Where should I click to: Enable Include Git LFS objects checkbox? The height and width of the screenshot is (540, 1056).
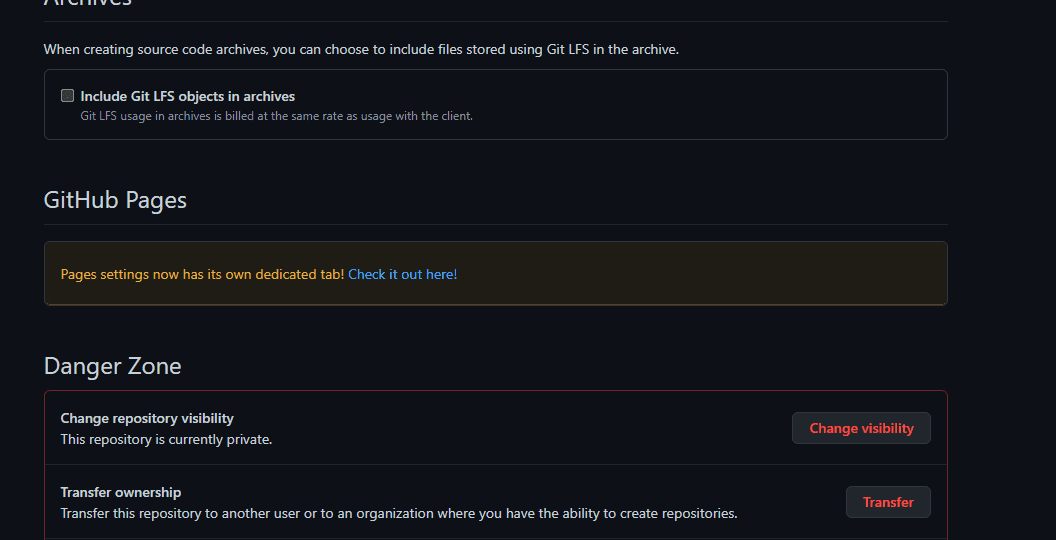click(x=67, y=96)
